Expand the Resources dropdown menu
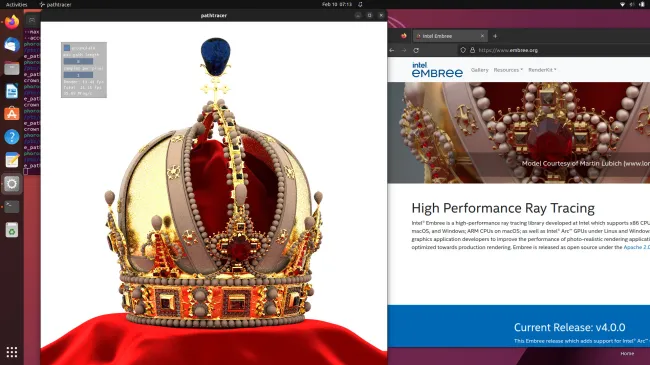650x365 pixels. pyautogui.click(x=508, y=70)
